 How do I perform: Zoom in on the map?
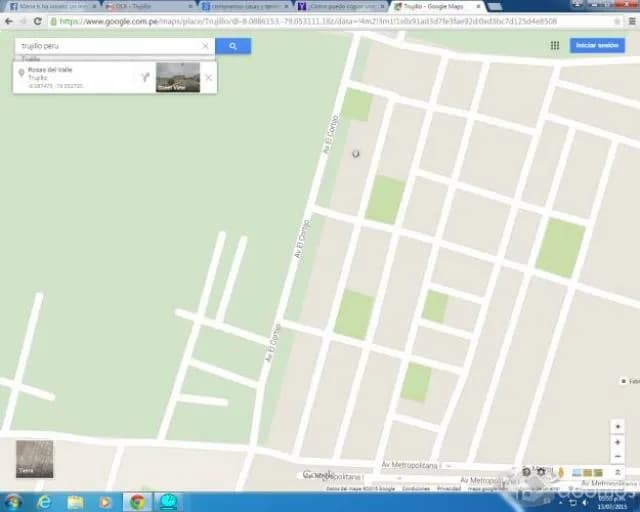pos(617,442)
